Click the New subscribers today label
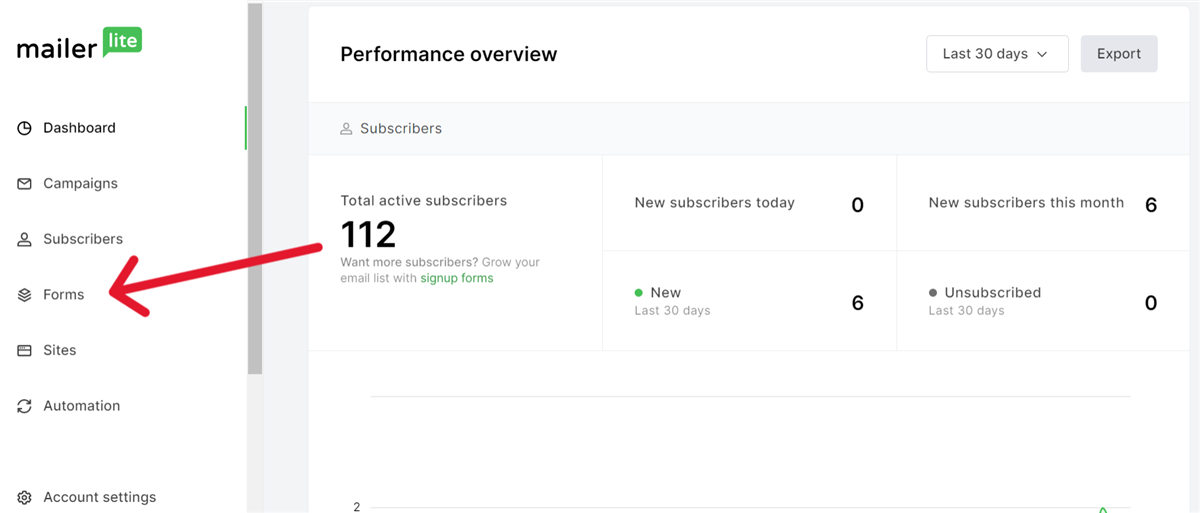Image resolution: width=1200 pixels, height=513 pixels. tap(715, 203)
